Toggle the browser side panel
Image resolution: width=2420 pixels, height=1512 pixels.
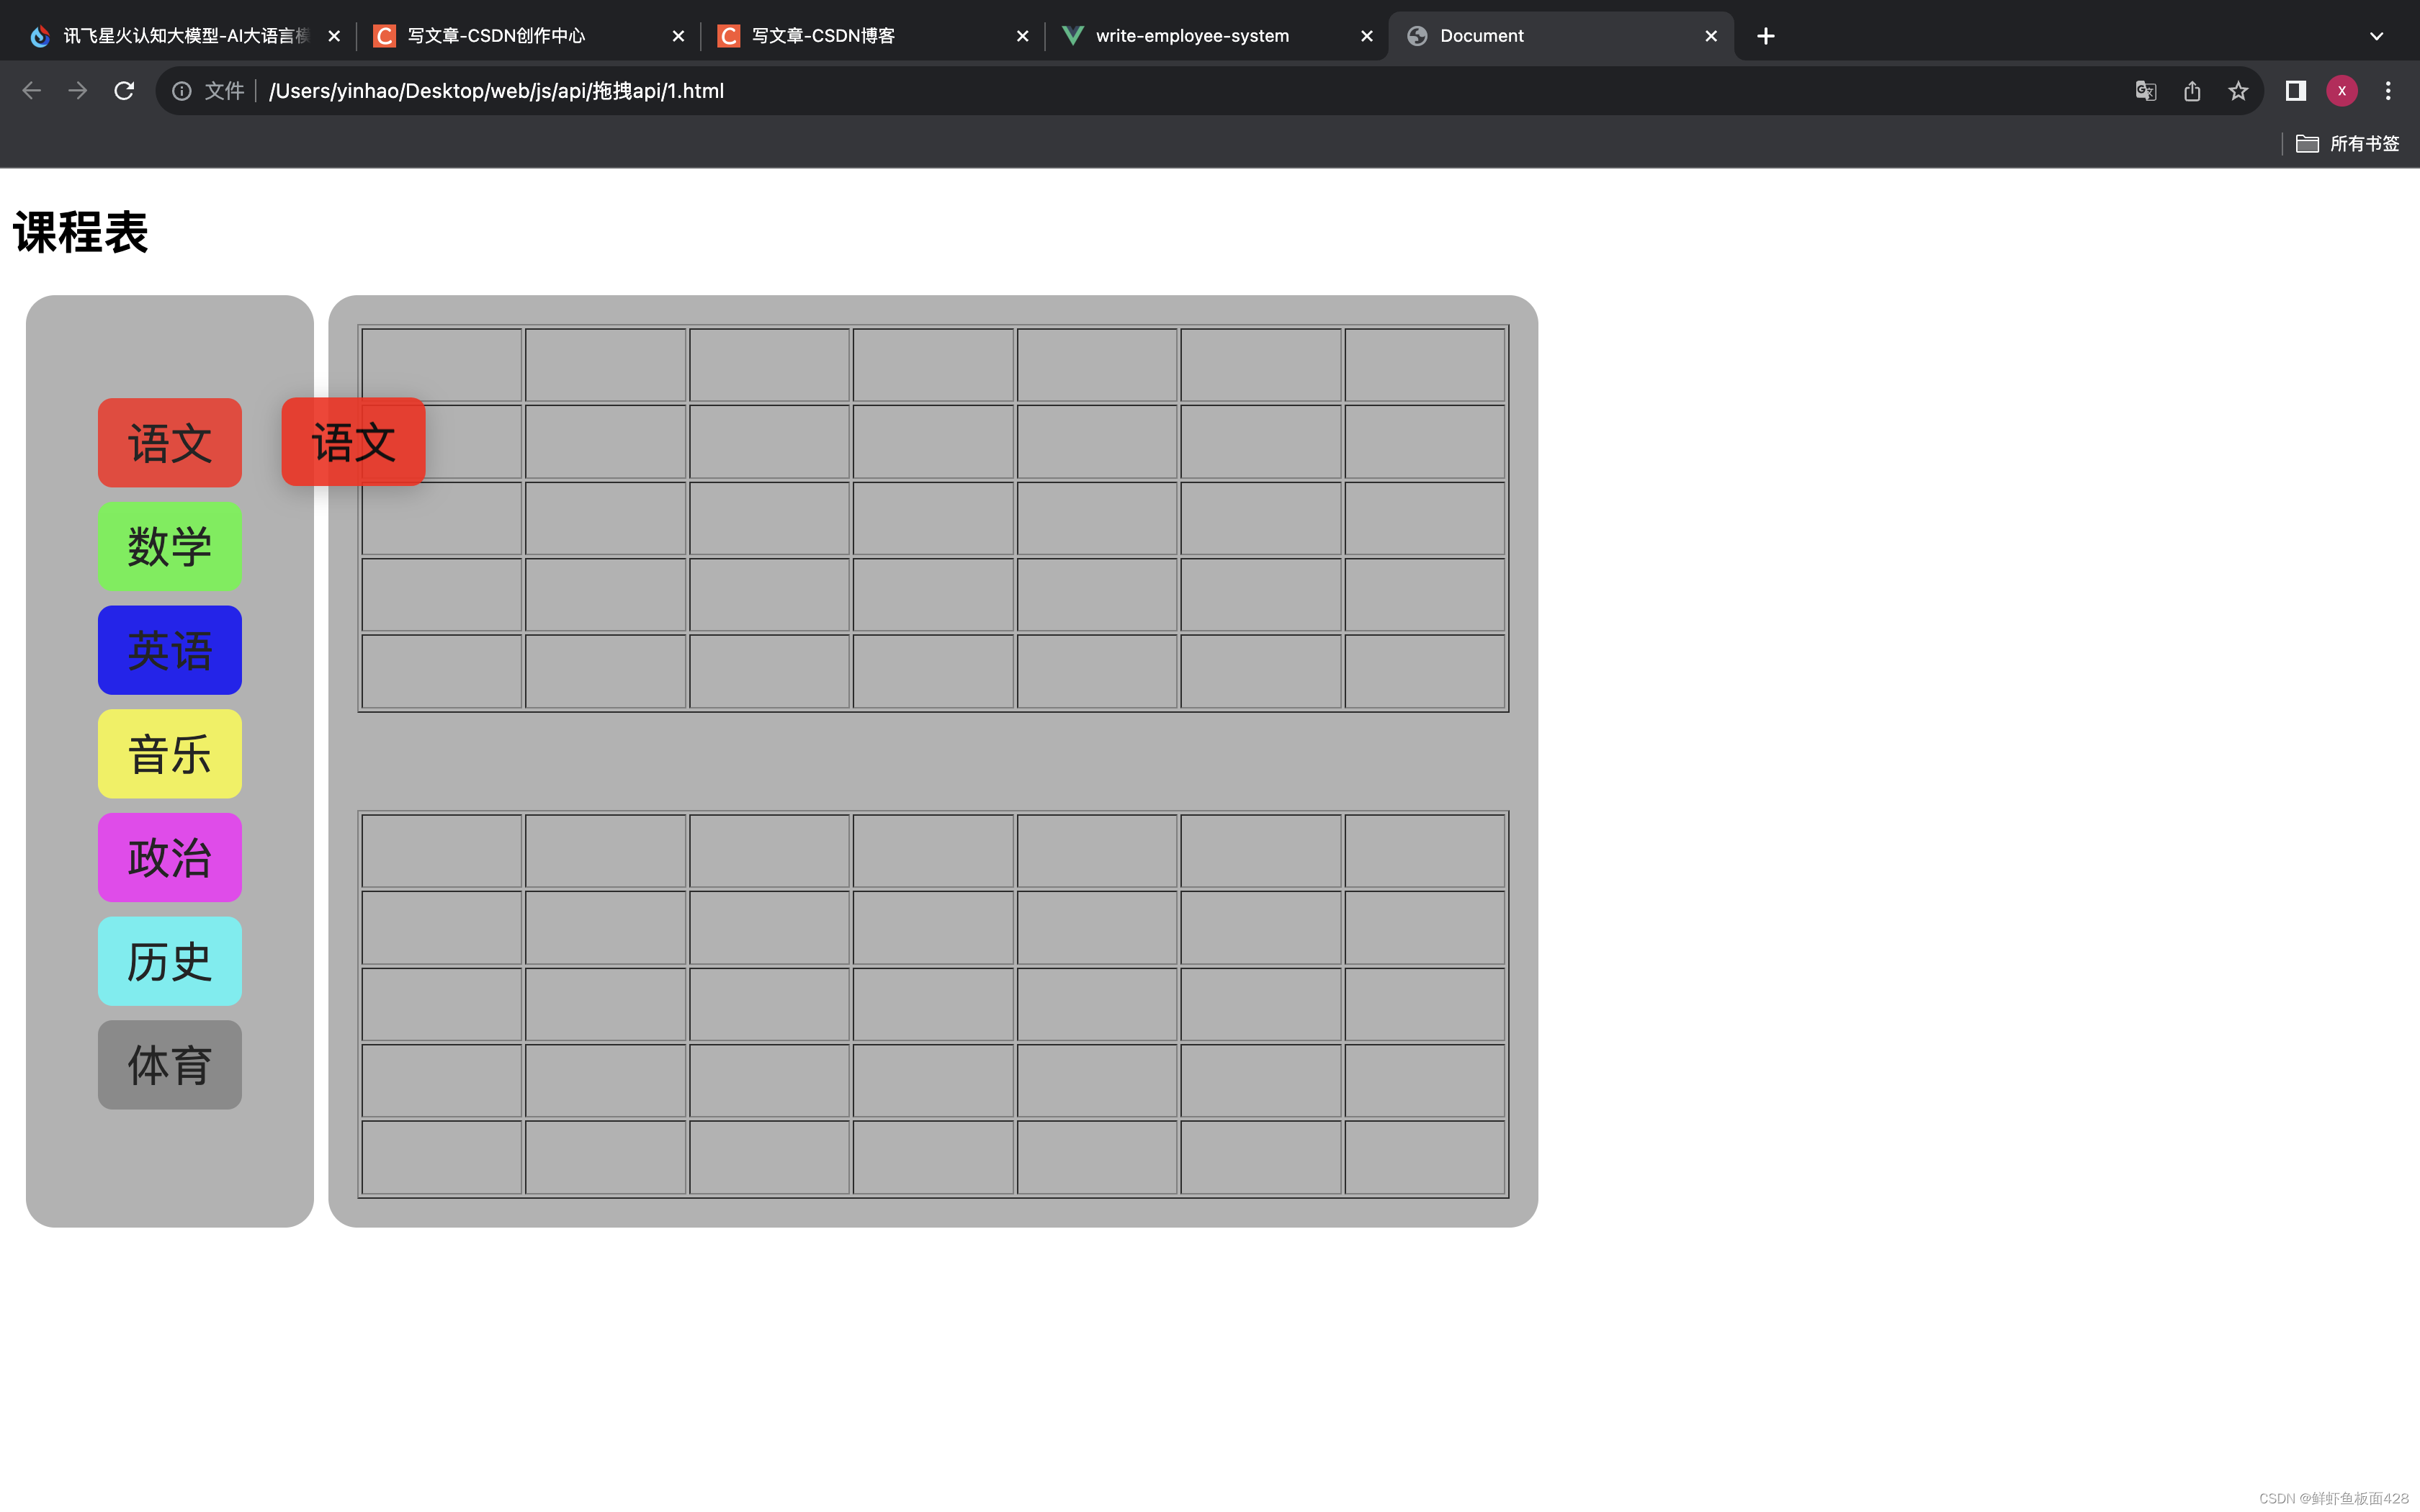[2296, 91]
